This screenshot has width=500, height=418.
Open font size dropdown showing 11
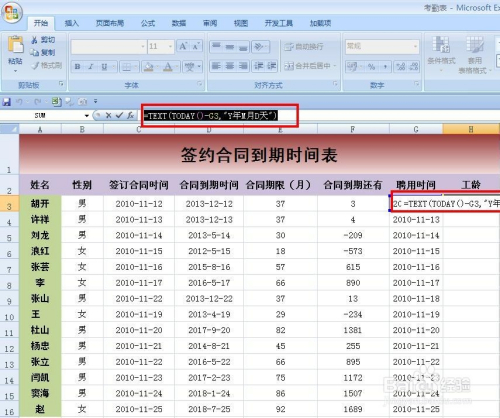pos(170,46)
